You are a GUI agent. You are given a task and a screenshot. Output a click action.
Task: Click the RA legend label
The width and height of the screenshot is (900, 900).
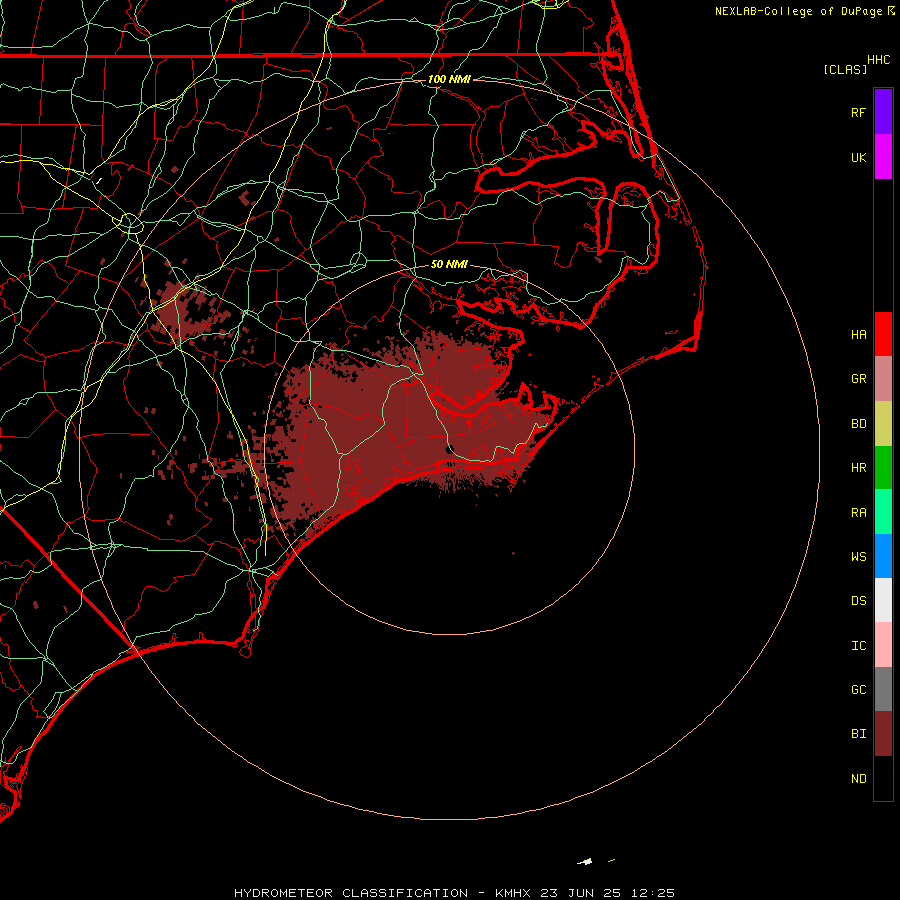coord(858,513)
